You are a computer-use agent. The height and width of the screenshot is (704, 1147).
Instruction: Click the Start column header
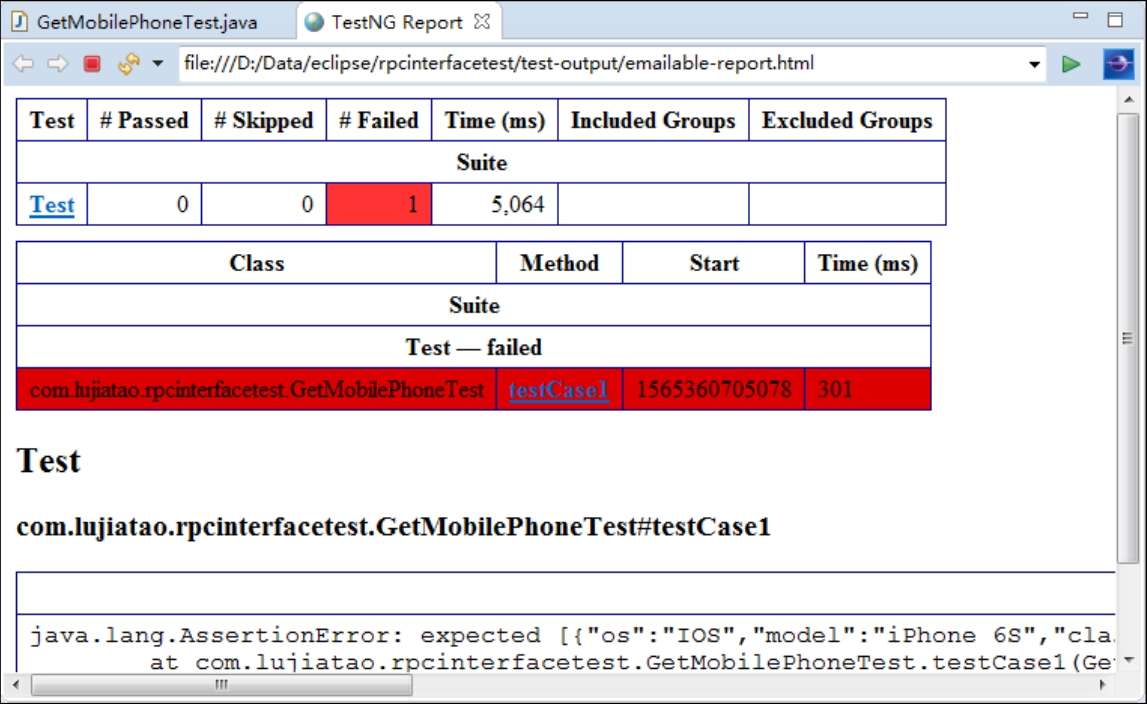713,263
